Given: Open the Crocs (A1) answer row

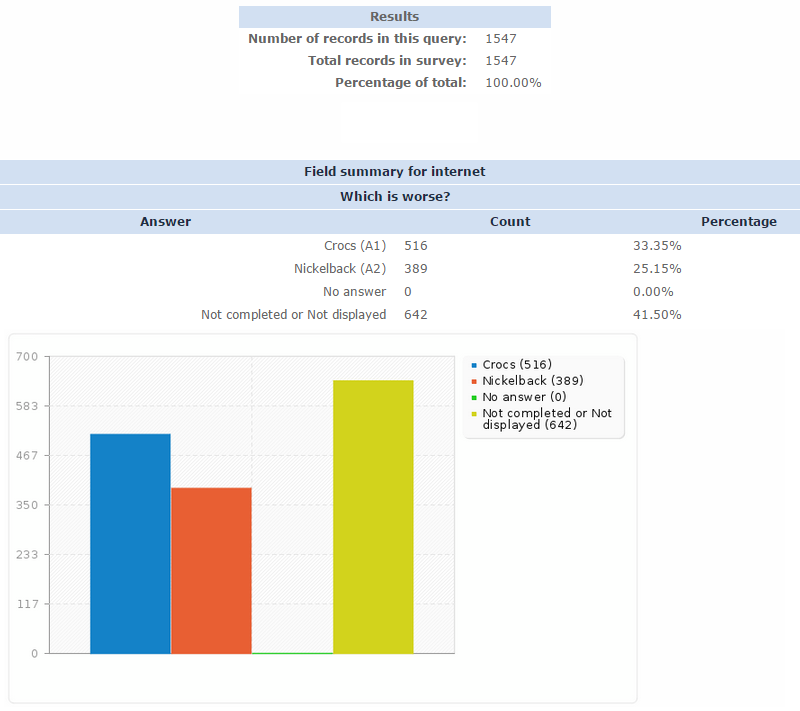Looking at the screenshot, I should pyautogui.click(x=355, y=245).
